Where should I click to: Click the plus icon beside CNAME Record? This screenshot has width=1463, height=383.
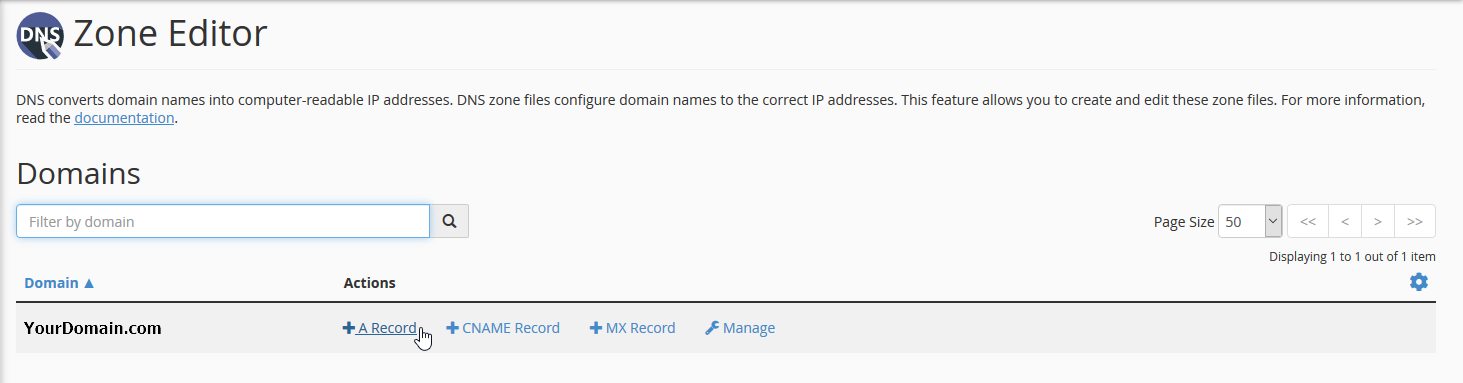[x=452, y=328]
